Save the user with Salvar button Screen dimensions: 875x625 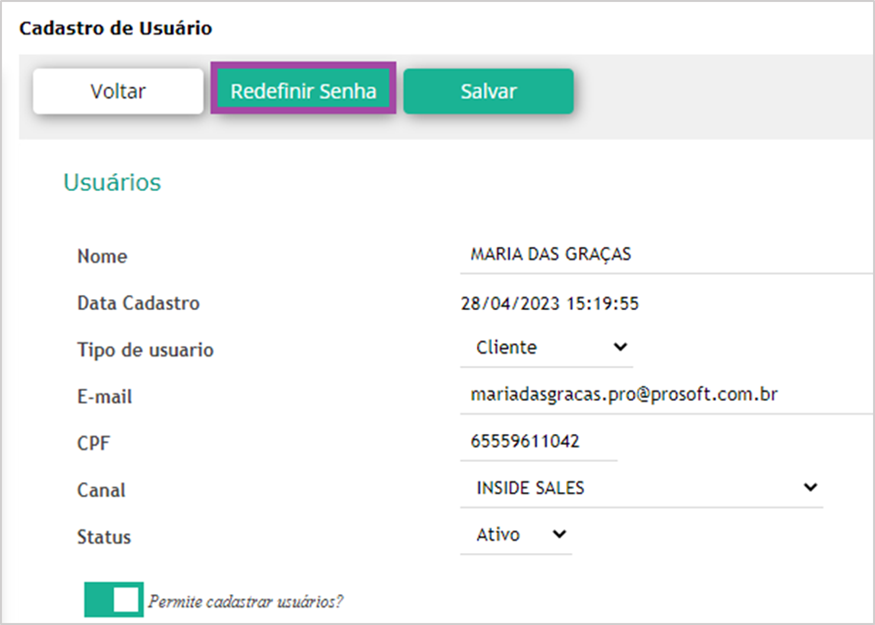point(488,91)
